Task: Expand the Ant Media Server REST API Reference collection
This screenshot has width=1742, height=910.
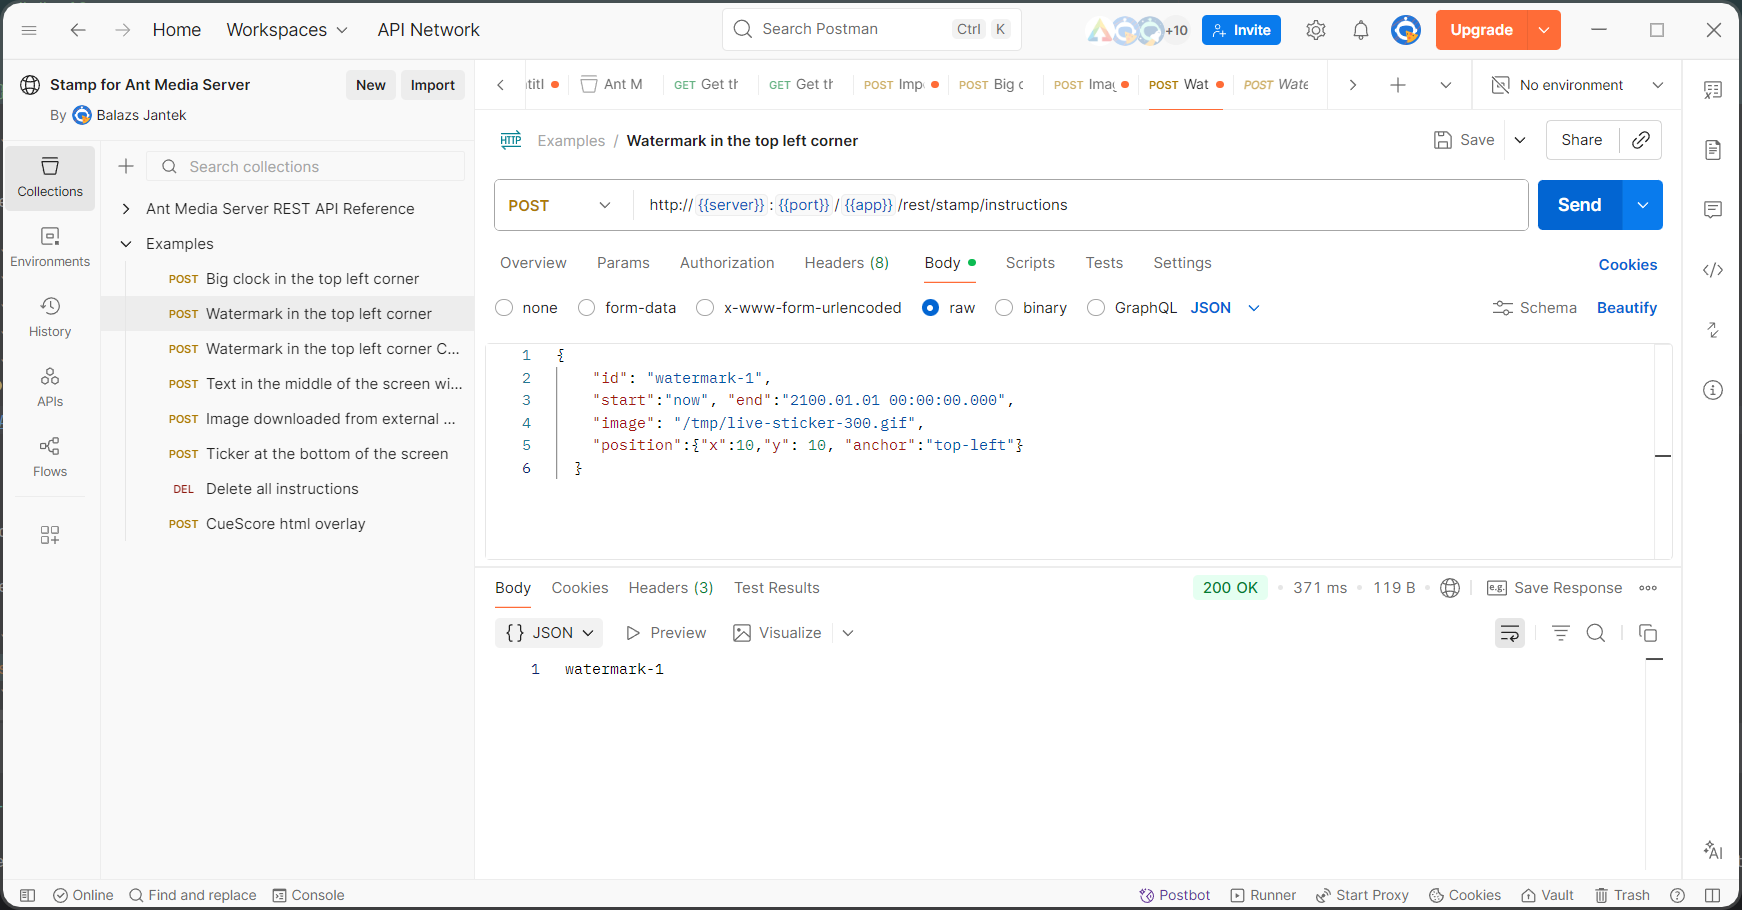Action: pyautogui.click(x=126, y=209)
